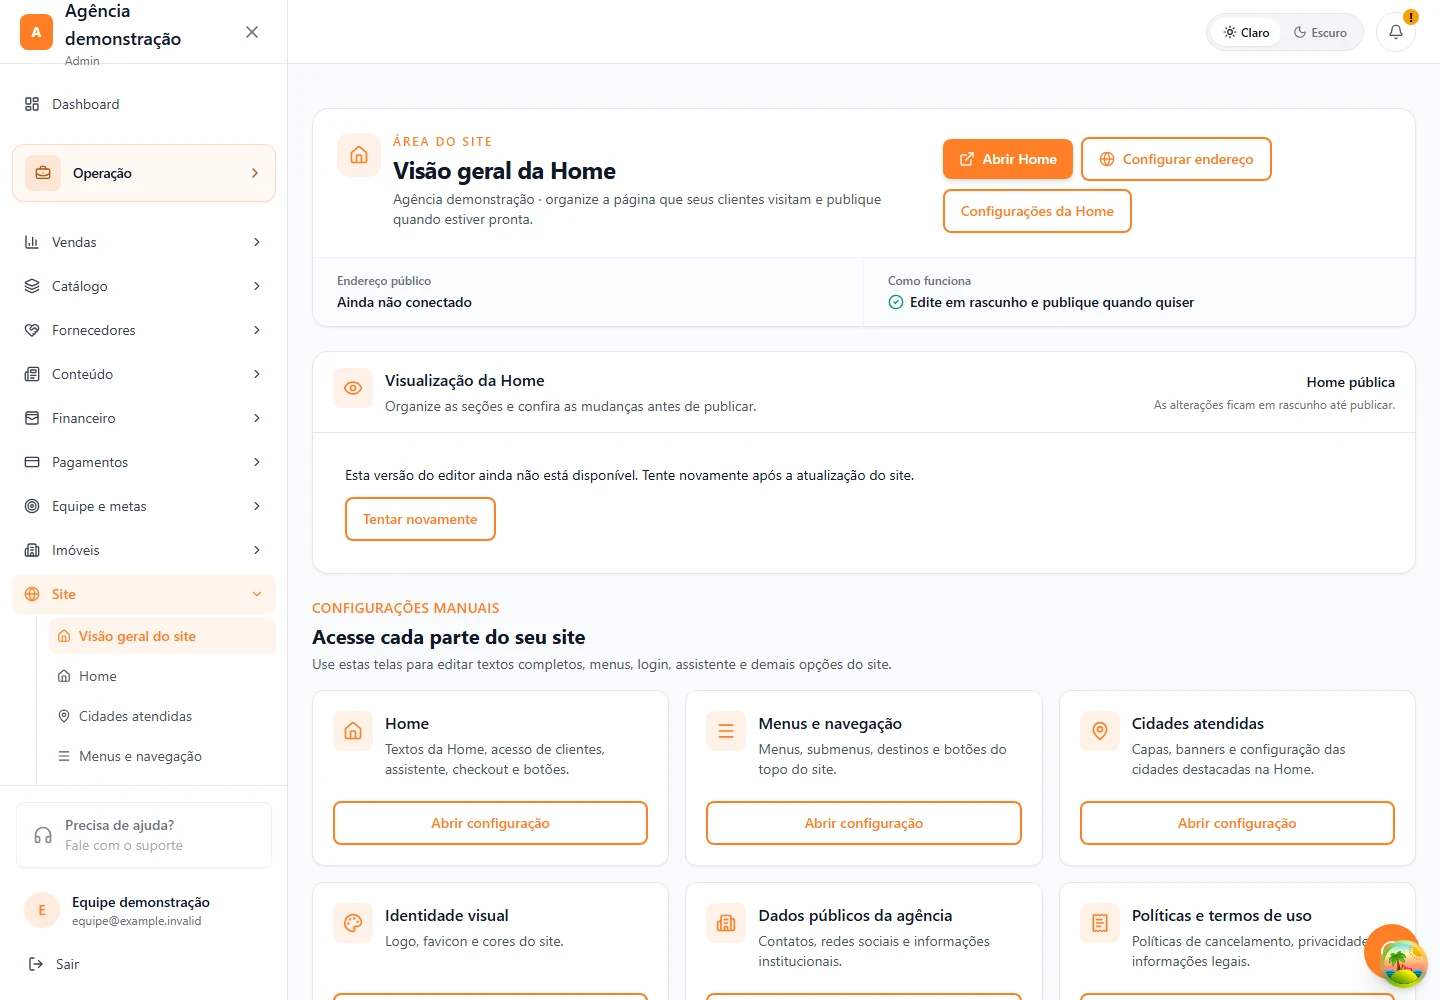Click the Identidade visual palette icon

pos(353,923)
